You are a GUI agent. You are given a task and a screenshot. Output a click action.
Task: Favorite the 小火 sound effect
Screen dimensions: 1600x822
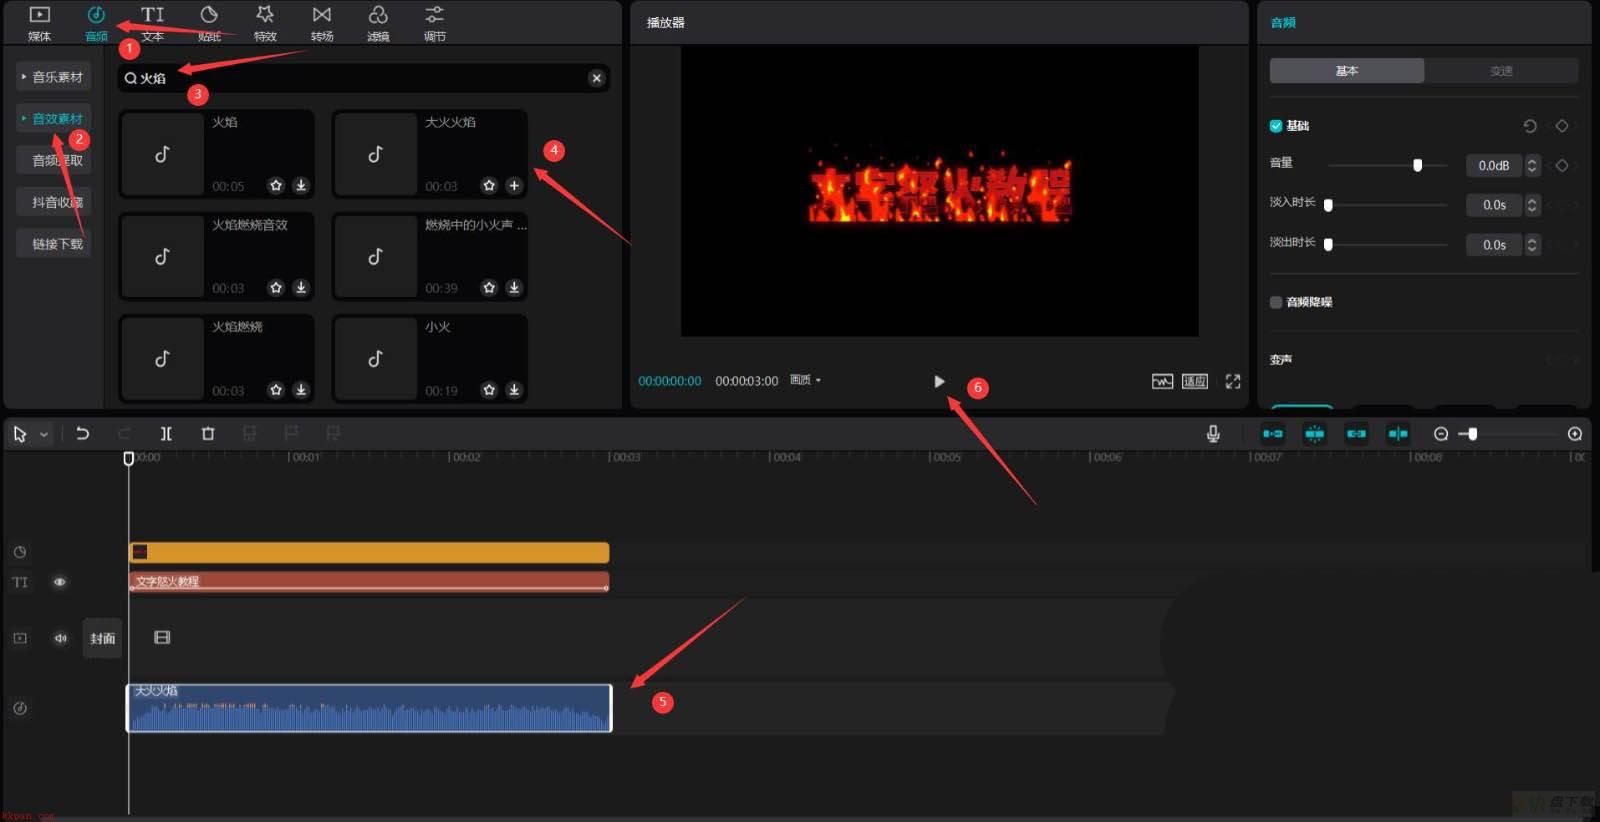point(489,389)
